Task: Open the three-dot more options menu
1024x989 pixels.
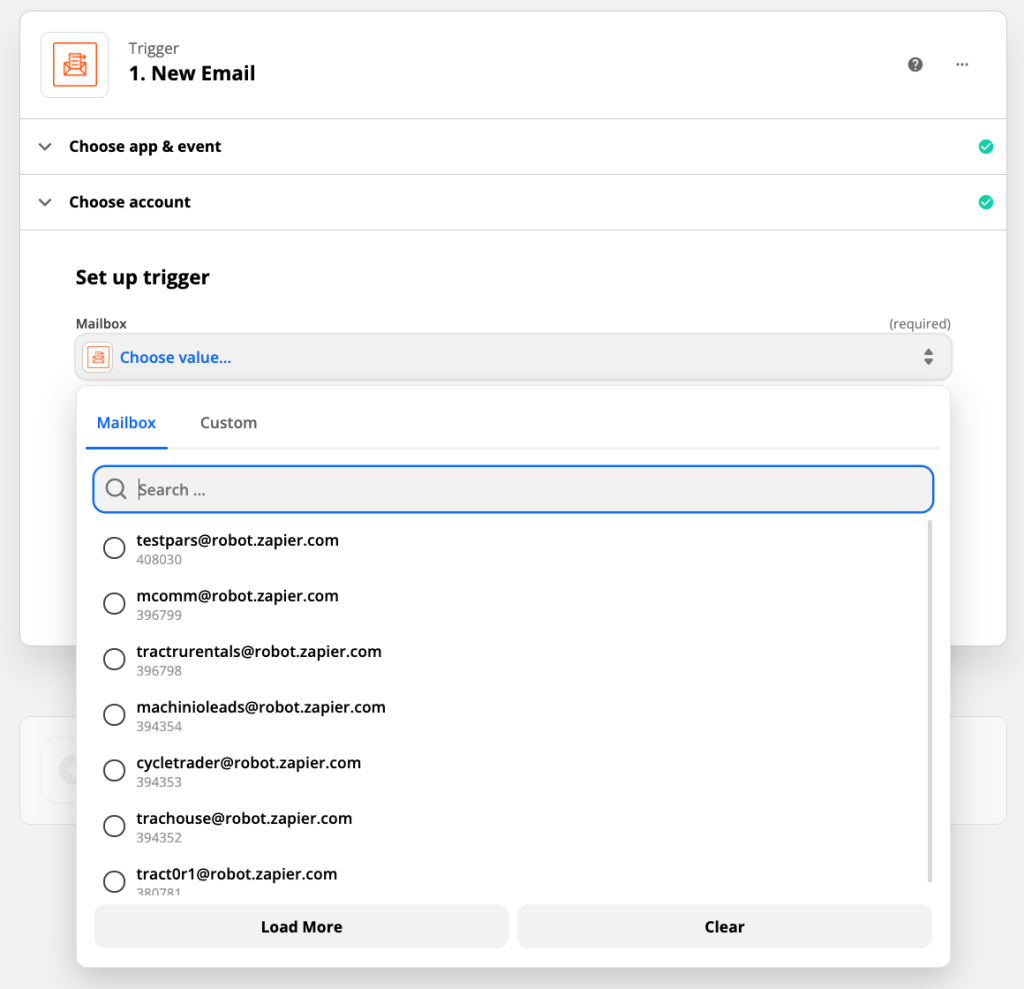Action: pos(962,65)
